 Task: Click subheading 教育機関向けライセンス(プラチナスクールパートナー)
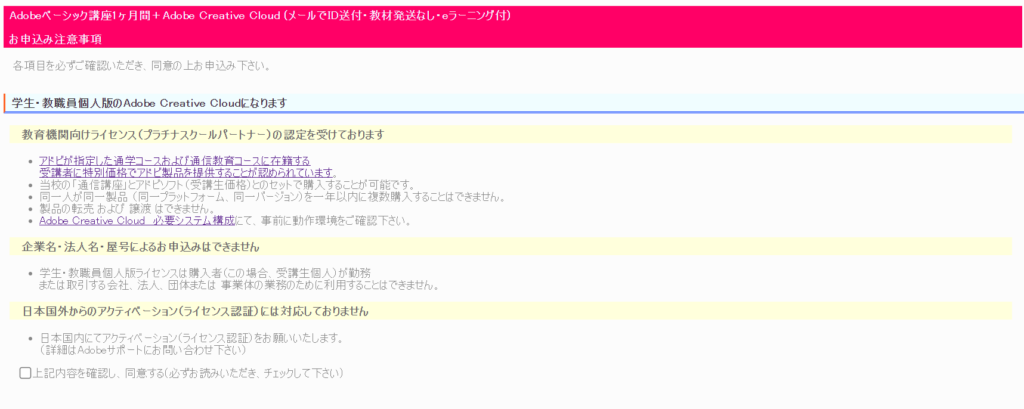pos(202,135)
